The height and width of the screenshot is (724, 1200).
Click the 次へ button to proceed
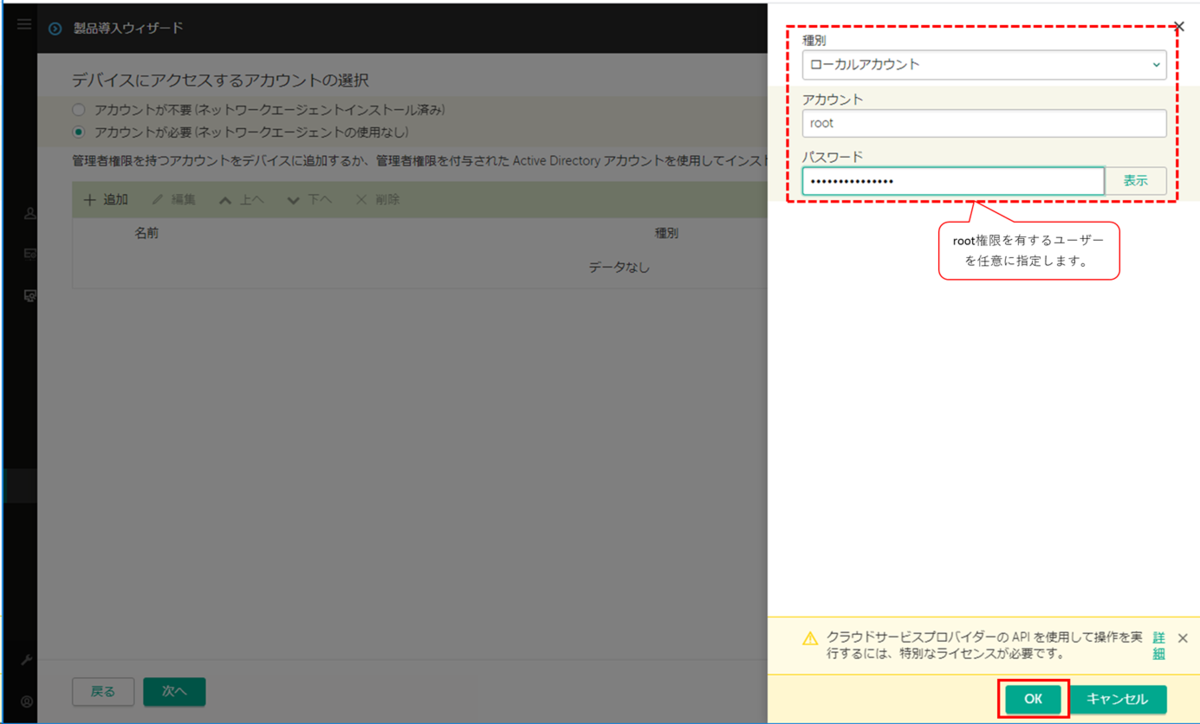click(174, 691)
